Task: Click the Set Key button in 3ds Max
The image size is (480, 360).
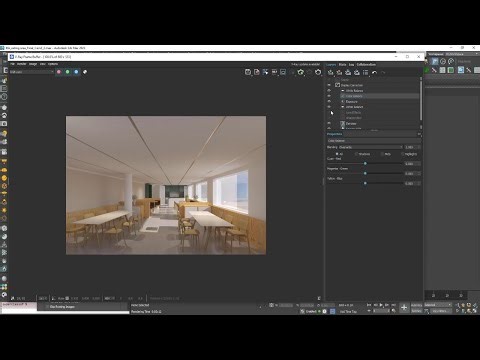Action: coord(416,311)
